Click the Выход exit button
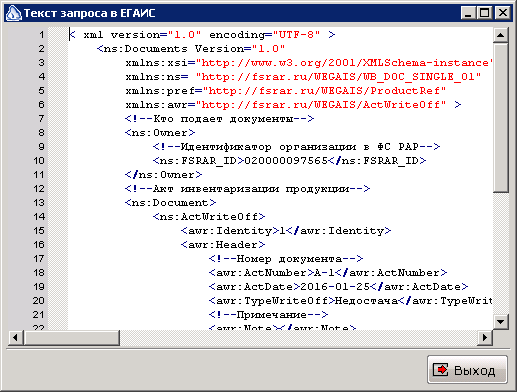517x392 pixels. point(467,370)
